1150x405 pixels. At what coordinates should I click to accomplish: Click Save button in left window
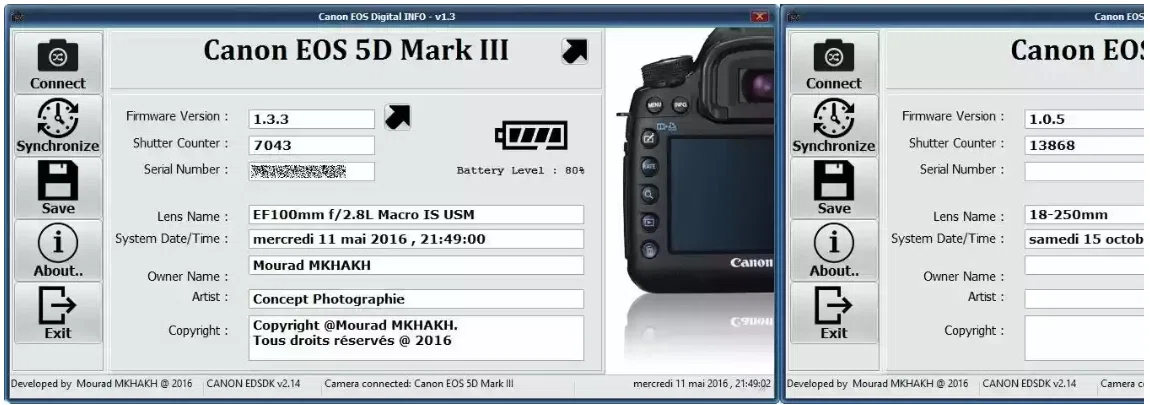click(x=58, y=188)
